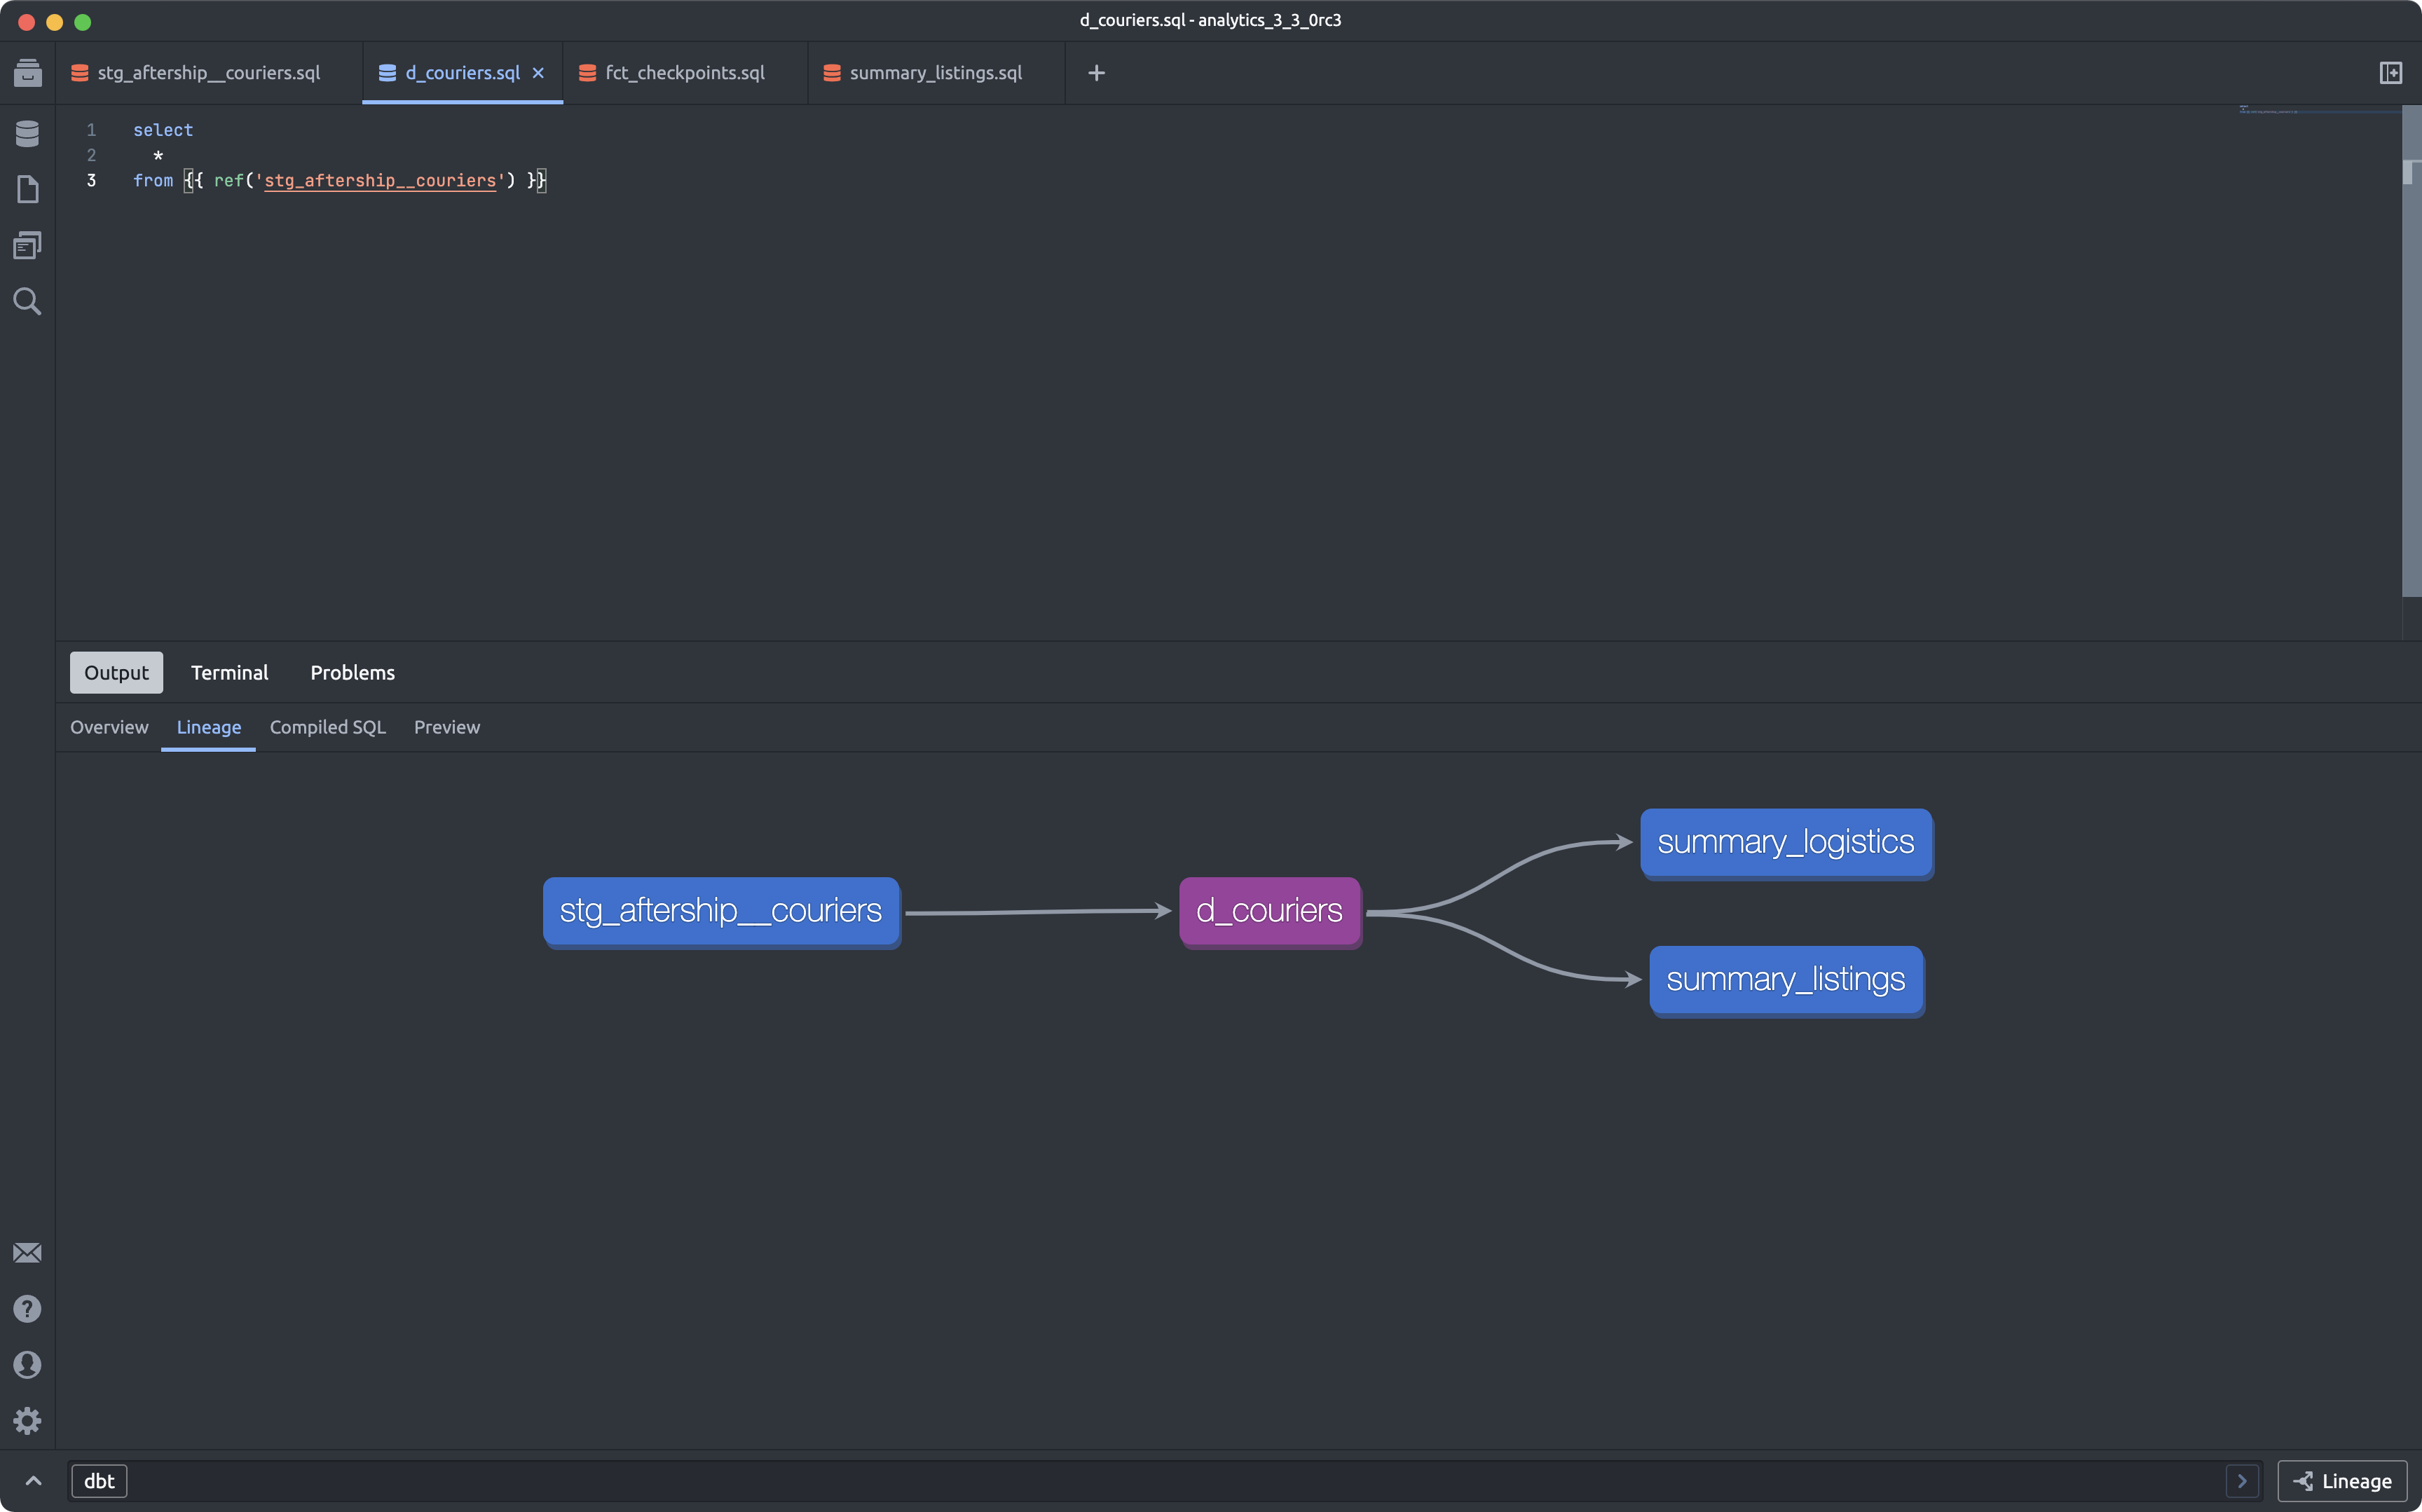Toggle split editor layout icon
The width and height of the screenshot is (2422, 1512).
pyautogui.click(x=2390, y=73)
